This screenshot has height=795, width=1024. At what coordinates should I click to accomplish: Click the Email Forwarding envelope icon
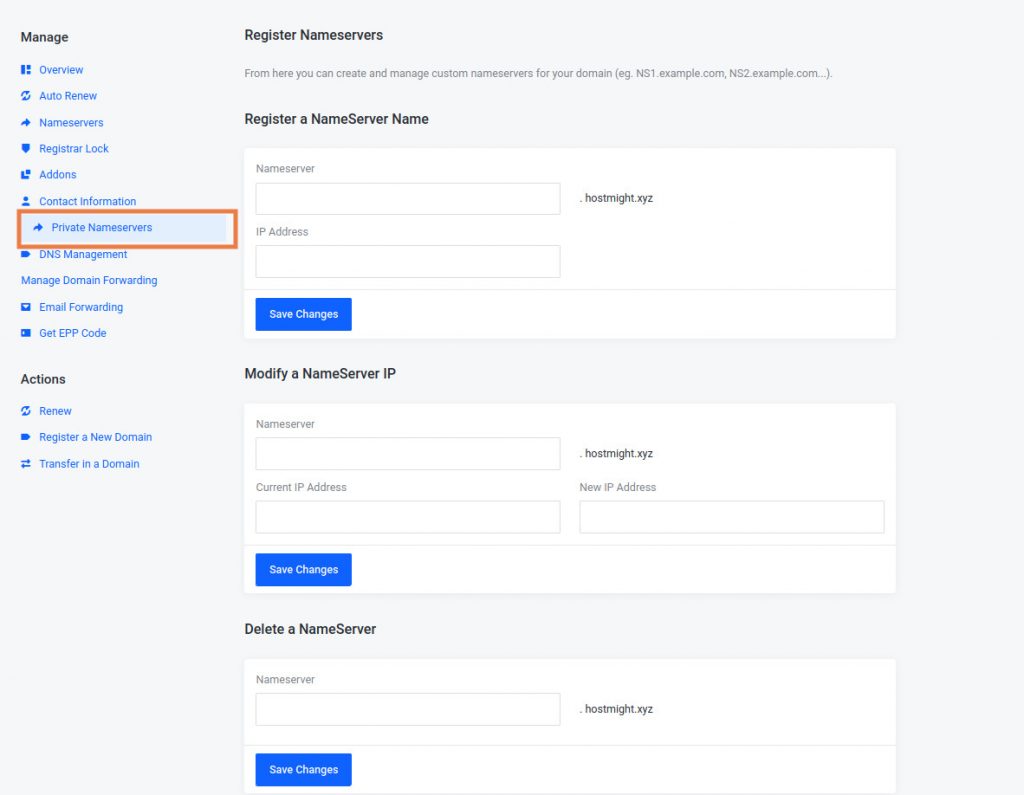[25, 307]
